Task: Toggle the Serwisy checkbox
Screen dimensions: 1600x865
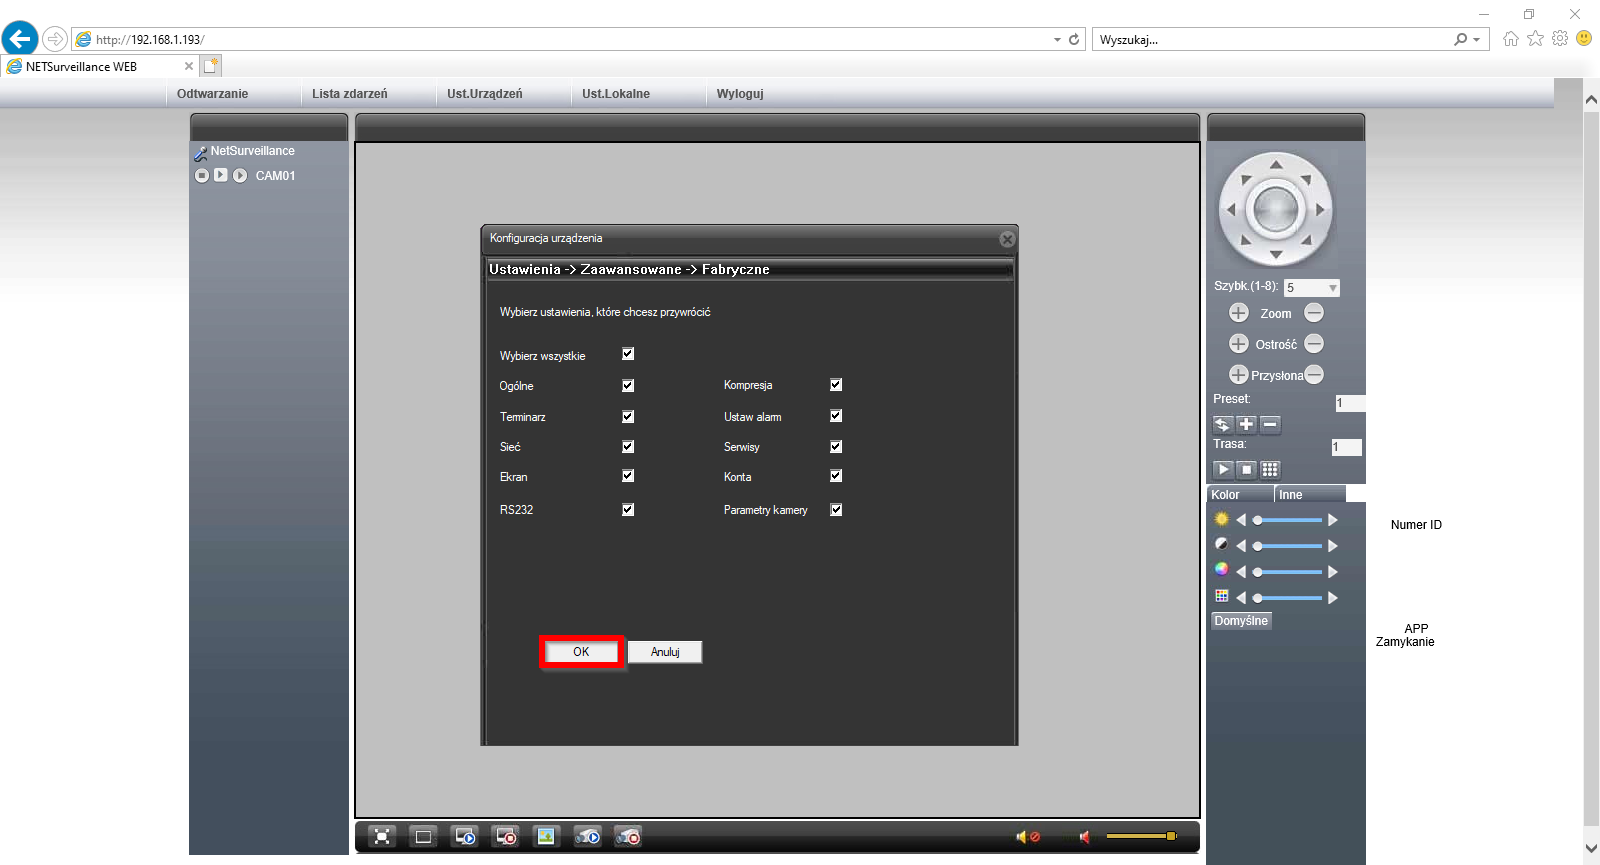Action: (836, 447)
